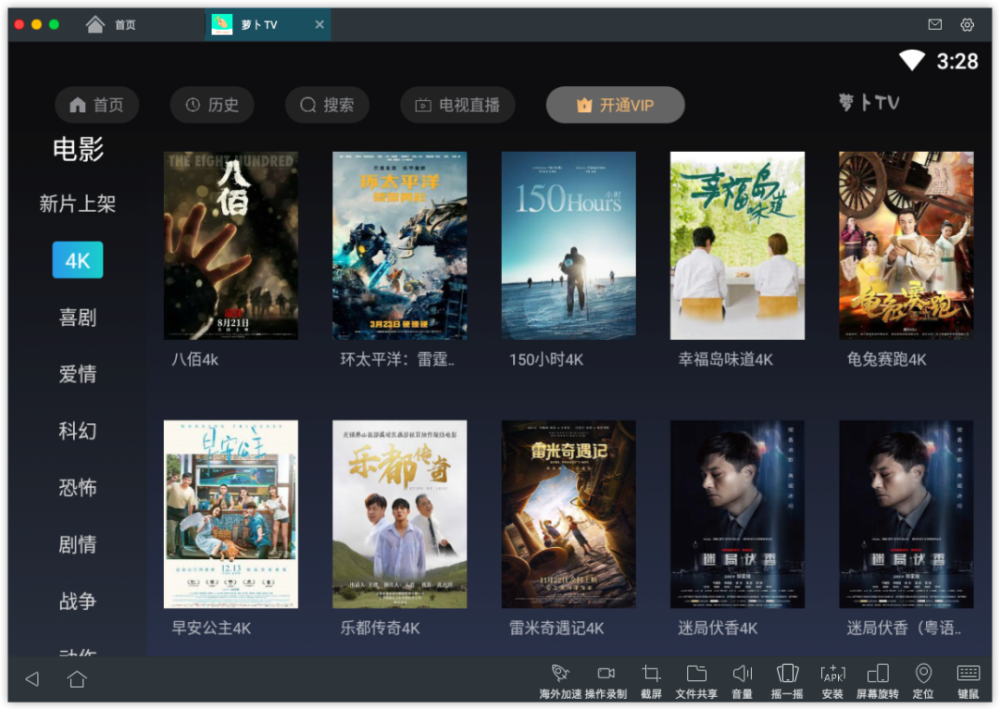Open 环太平洋 movie poster
The width and height of the screenshot is (1000, 710).
[x=399, y=246]
